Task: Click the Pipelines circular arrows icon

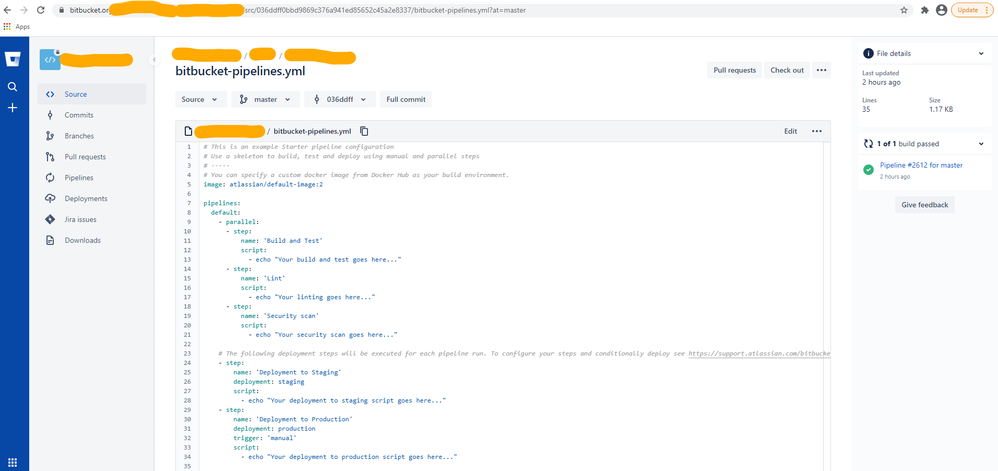Action: pyautogui.click(x=50, y=178)
